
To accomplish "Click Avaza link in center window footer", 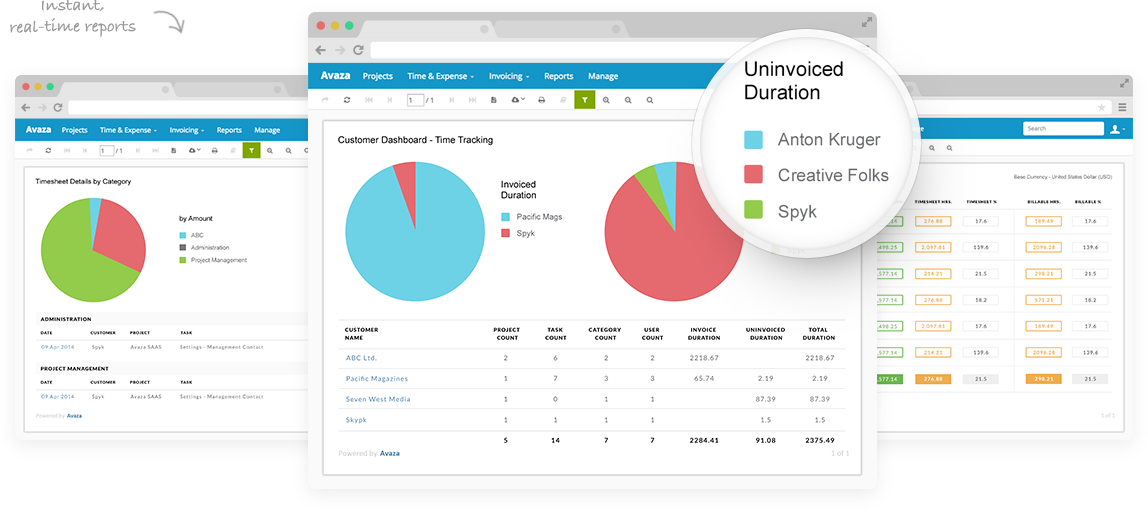I will pos(390,453).
